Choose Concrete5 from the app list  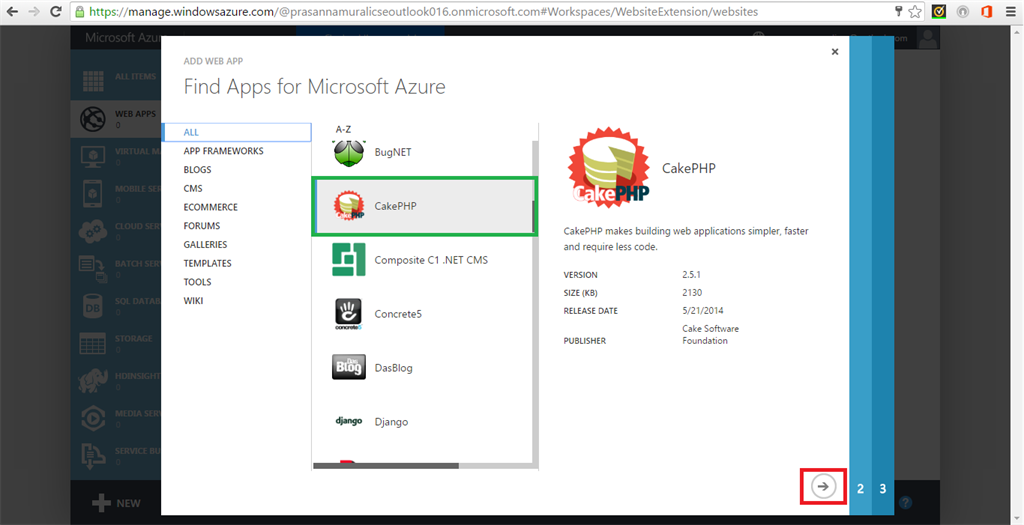(x=398, y=314)
